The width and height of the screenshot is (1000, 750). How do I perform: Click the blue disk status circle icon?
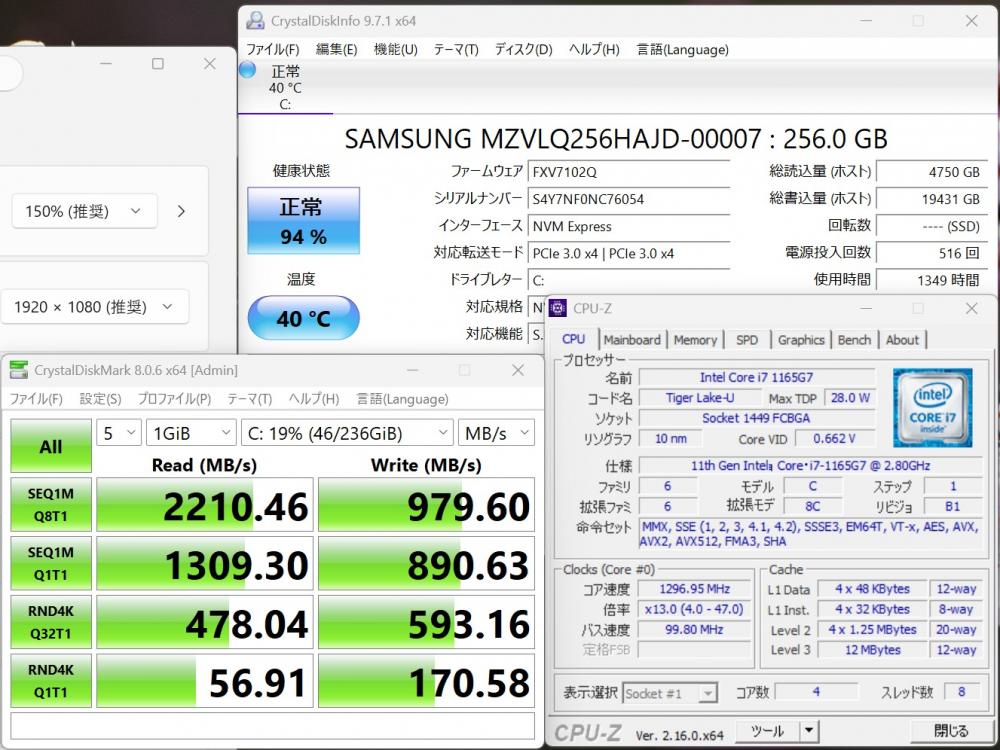(x=247, y=69)
